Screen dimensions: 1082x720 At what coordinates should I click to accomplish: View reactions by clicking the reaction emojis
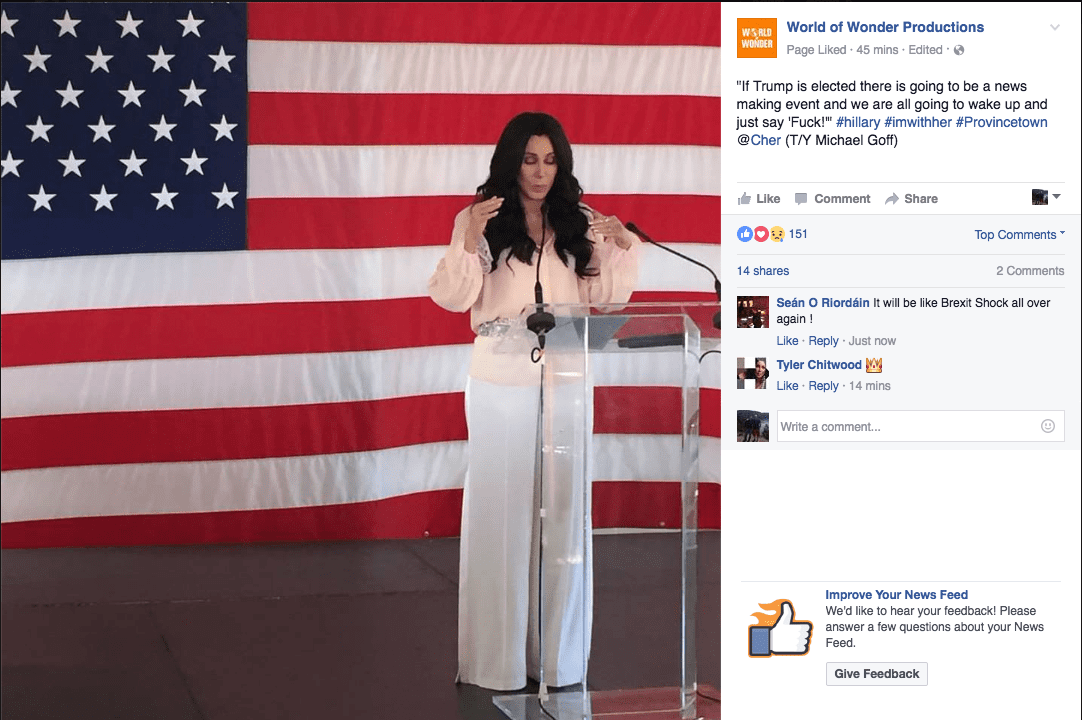761,234
